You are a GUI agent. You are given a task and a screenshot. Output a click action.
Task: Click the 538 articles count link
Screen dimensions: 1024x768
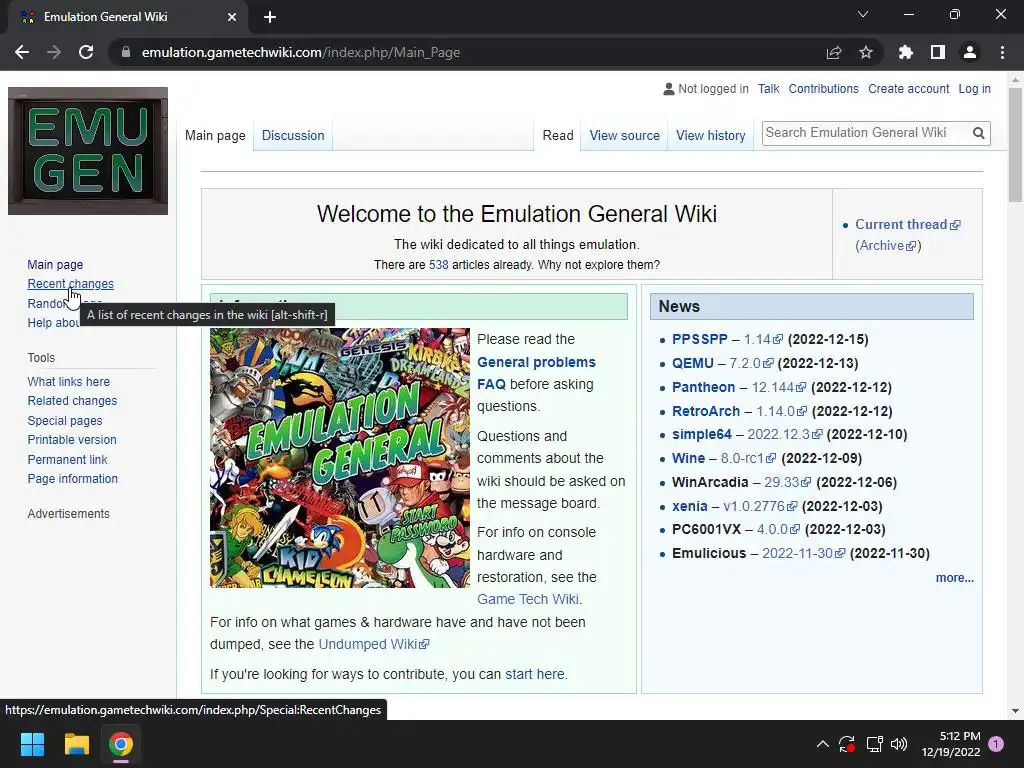[438, 265]
